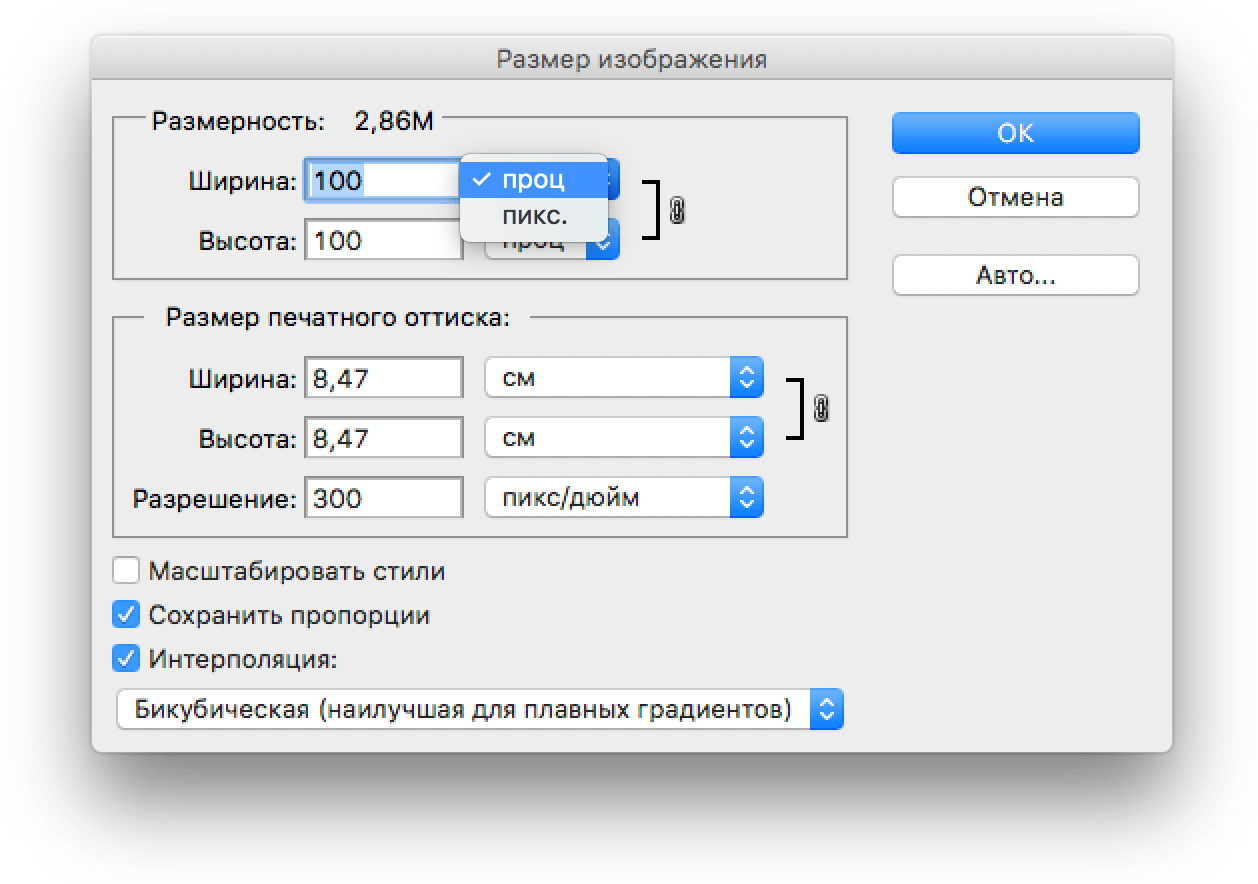Choose пикс. from the units popup menu
The image size is (1258, 884).
533,216
